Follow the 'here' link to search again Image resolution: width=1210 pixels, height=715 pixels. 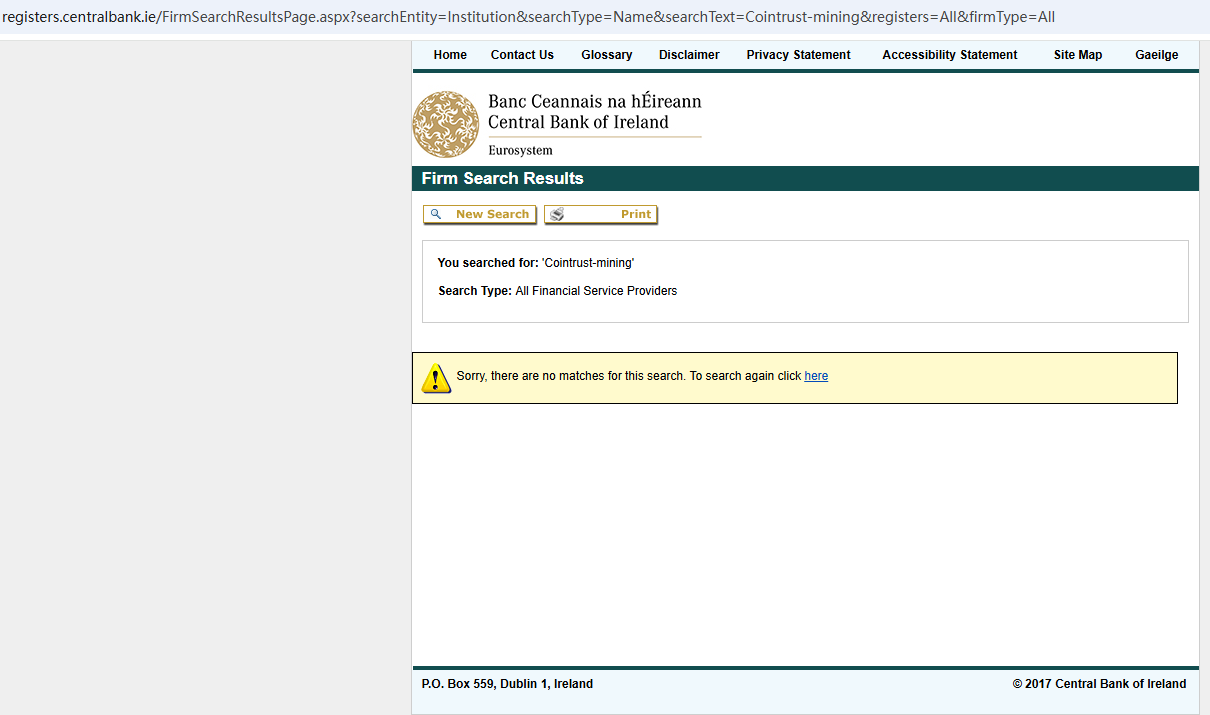pyautogui.click(x=816, y=376)
